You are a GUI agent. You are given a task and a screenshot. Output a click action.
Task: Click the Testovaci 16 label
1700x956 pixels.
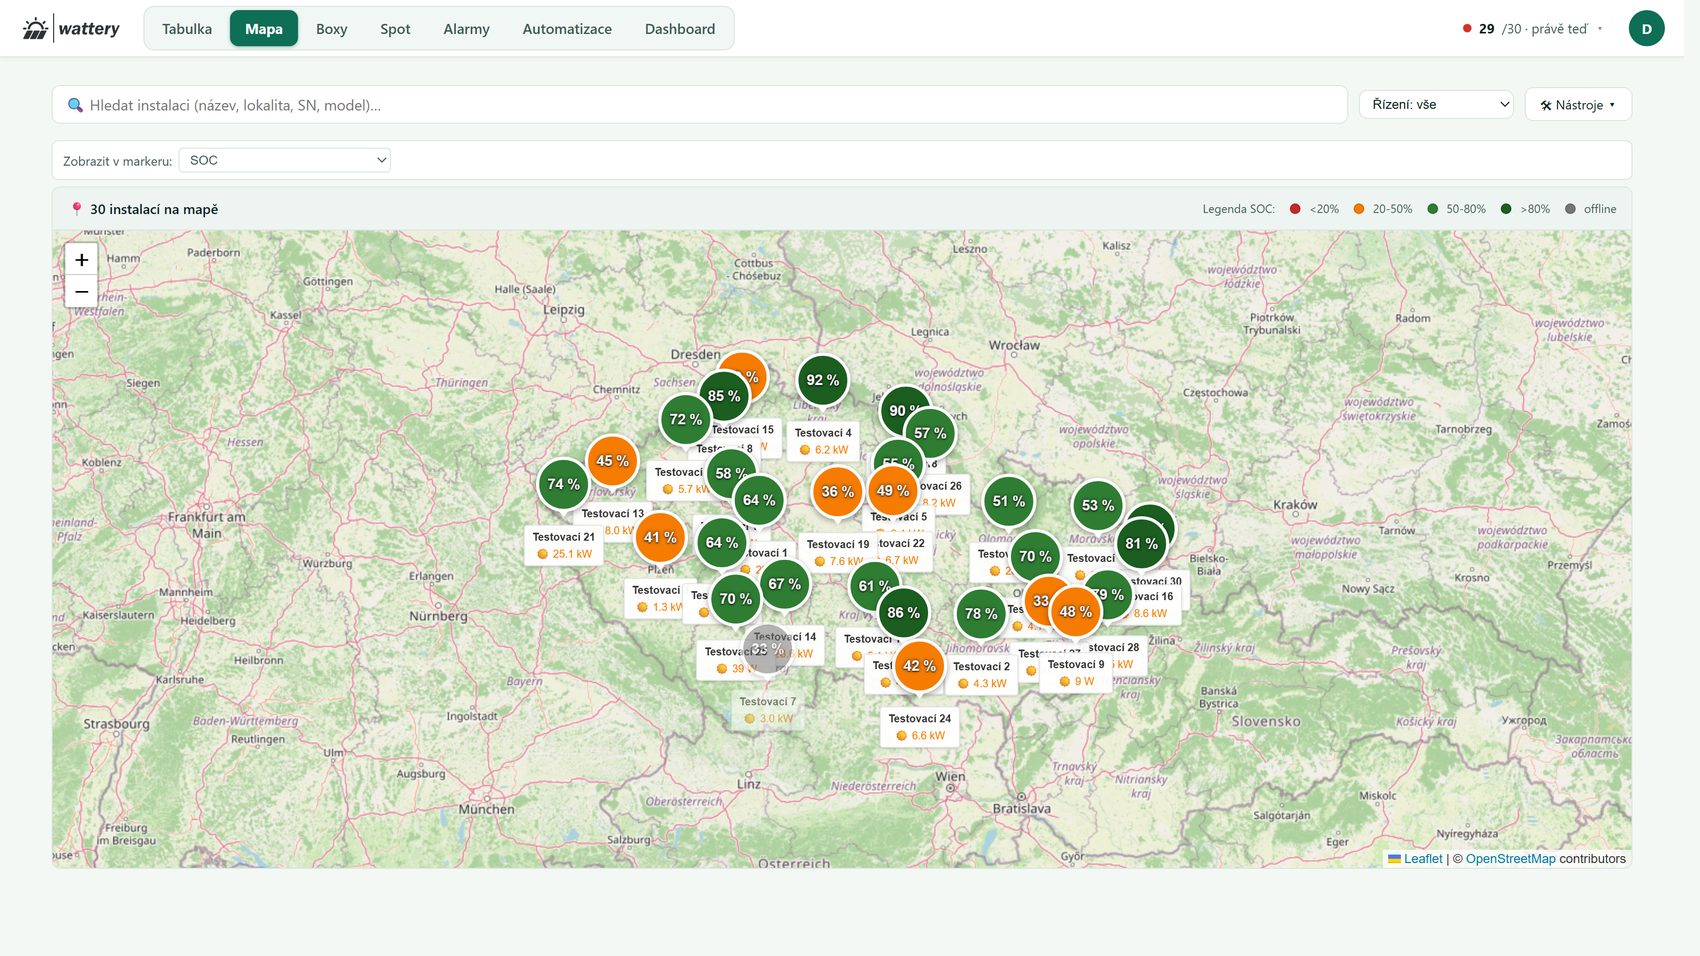[1152, 596]
